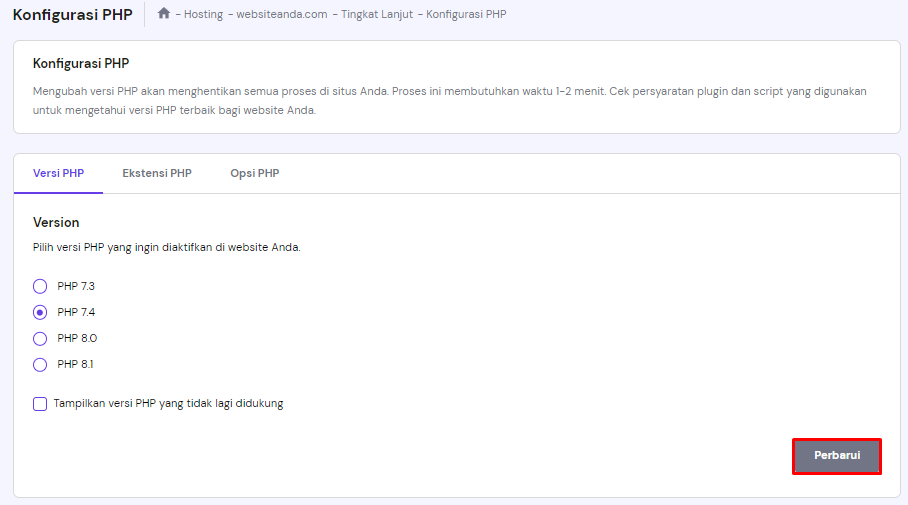Go to the Opsi PHP tab
The width and height of the screenshot is (908, 505).
pyautogui.click(x=254, y=173)
